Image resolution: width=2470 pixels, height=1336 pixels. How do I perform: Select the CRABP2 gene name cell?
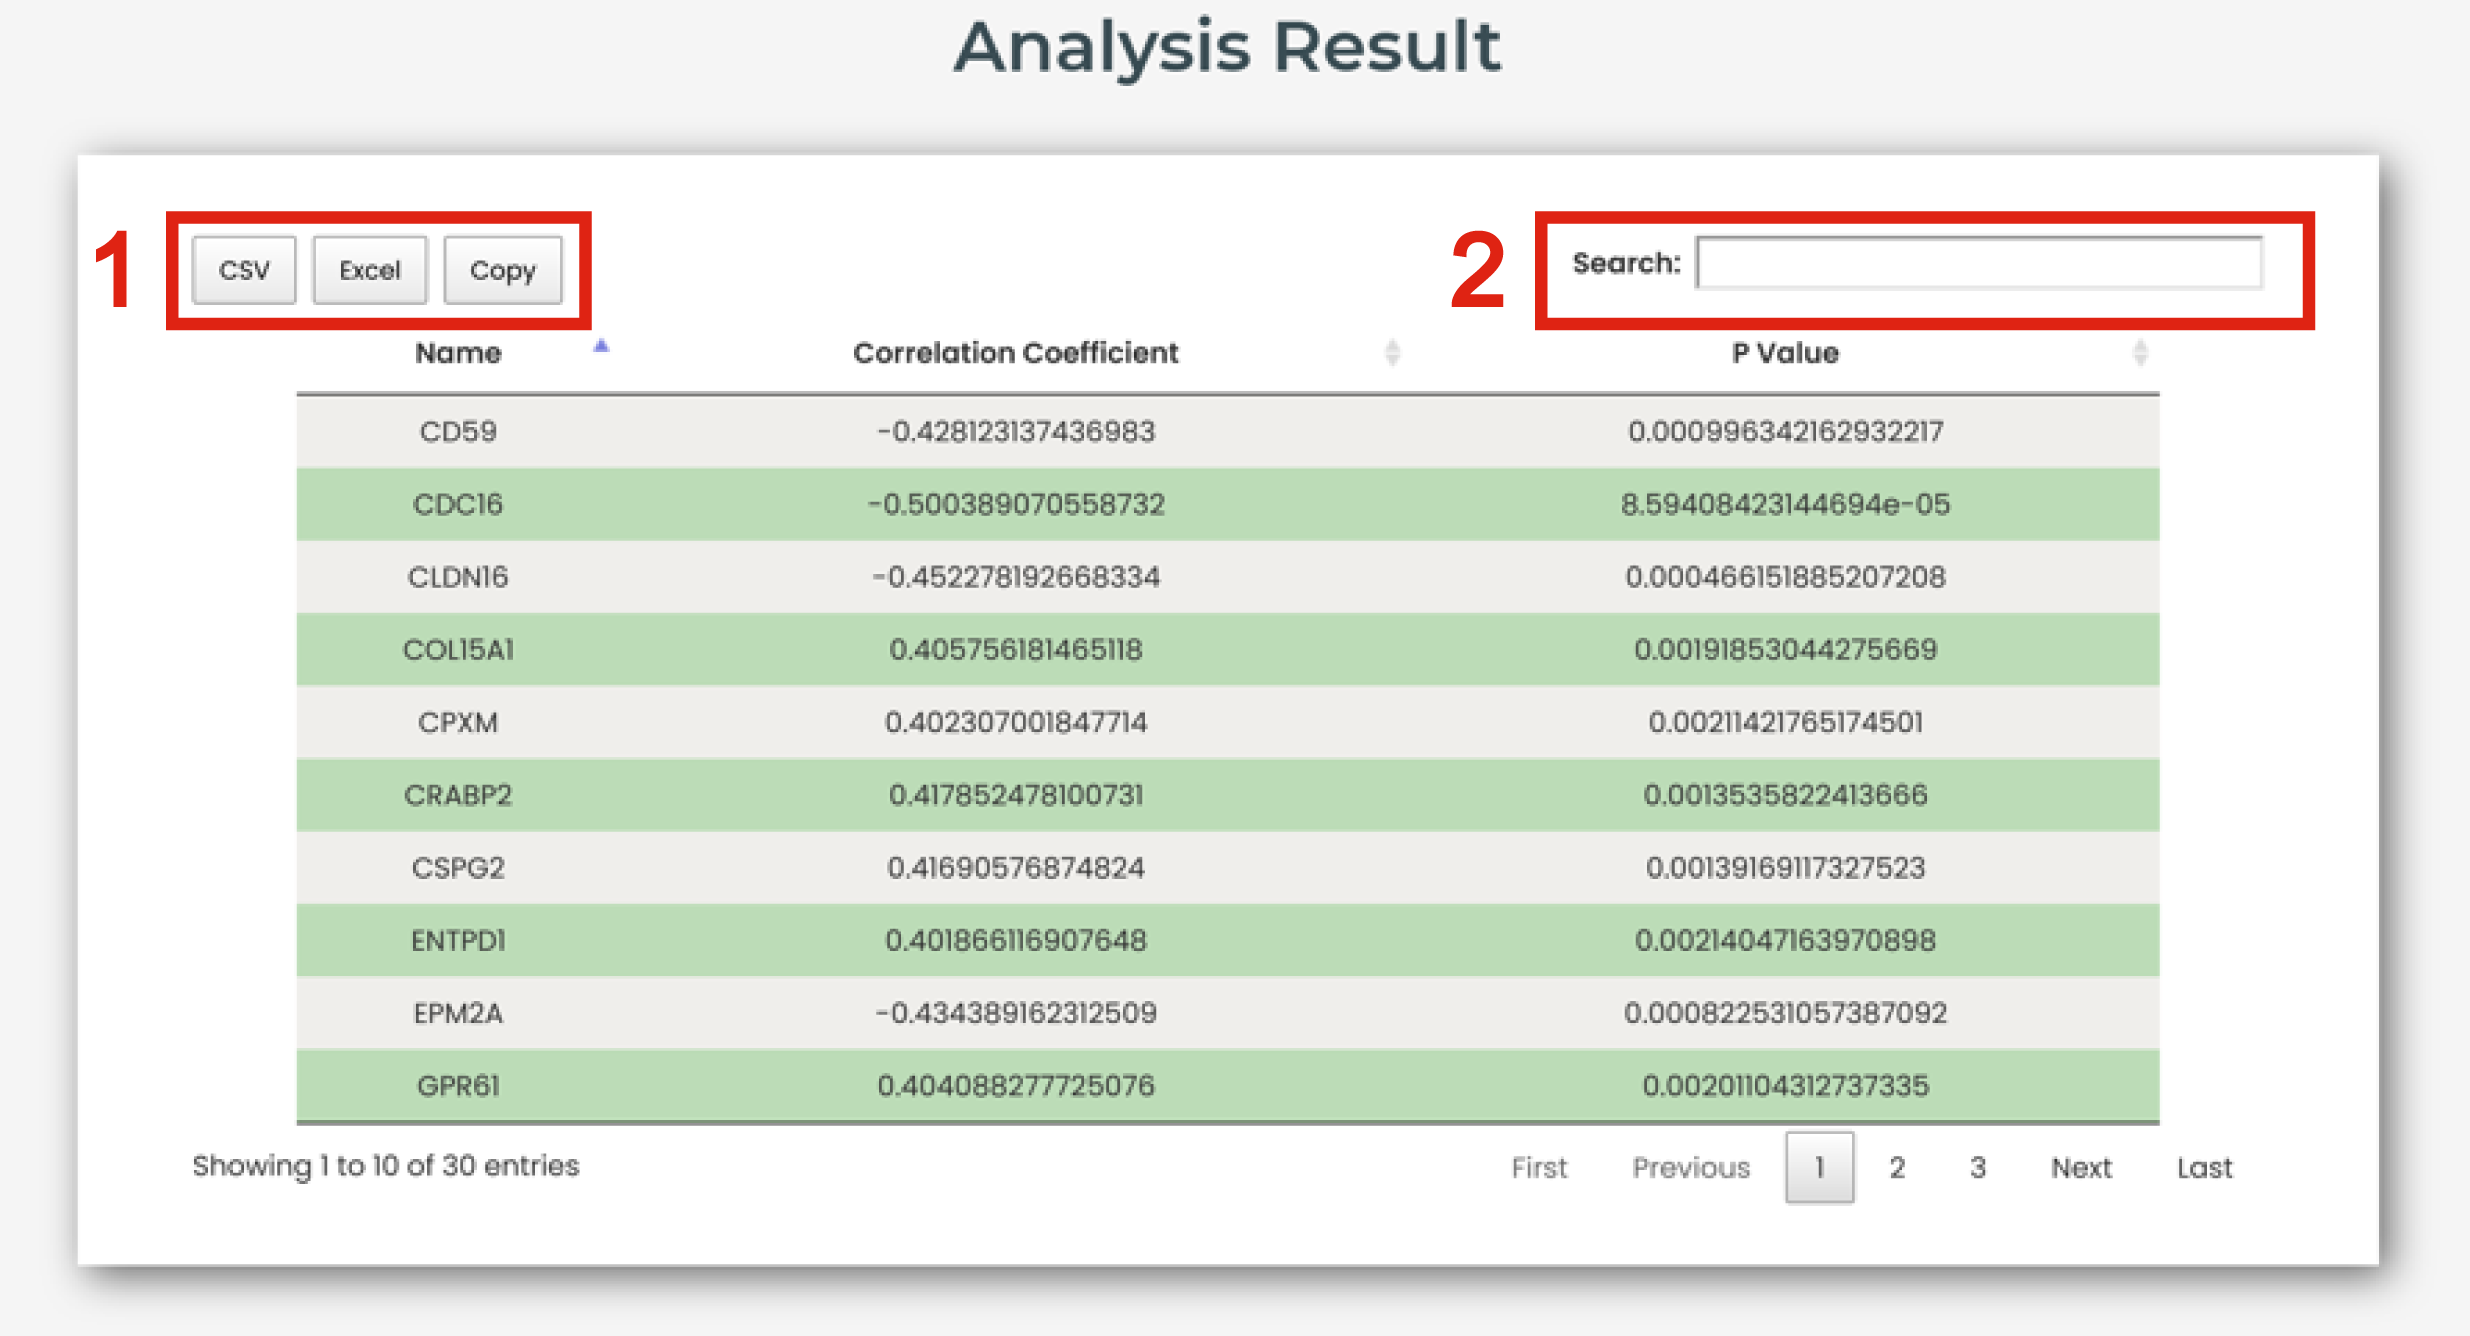click(x=458, y=795)
